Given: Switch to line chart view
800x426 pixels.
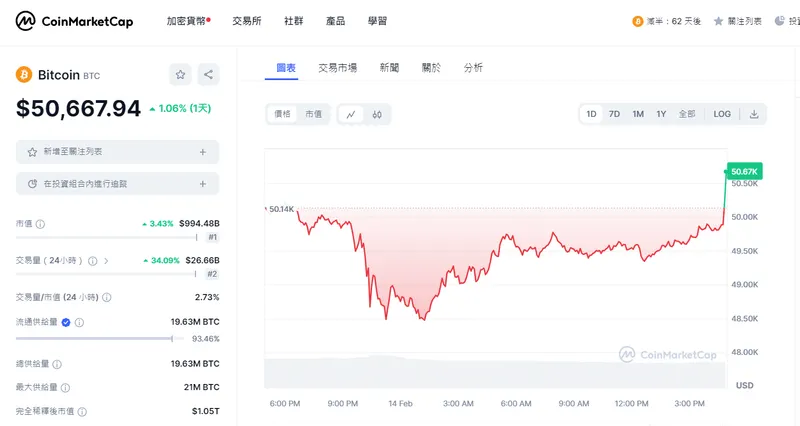Looking at the screenshot, I should tap(351, 114).
